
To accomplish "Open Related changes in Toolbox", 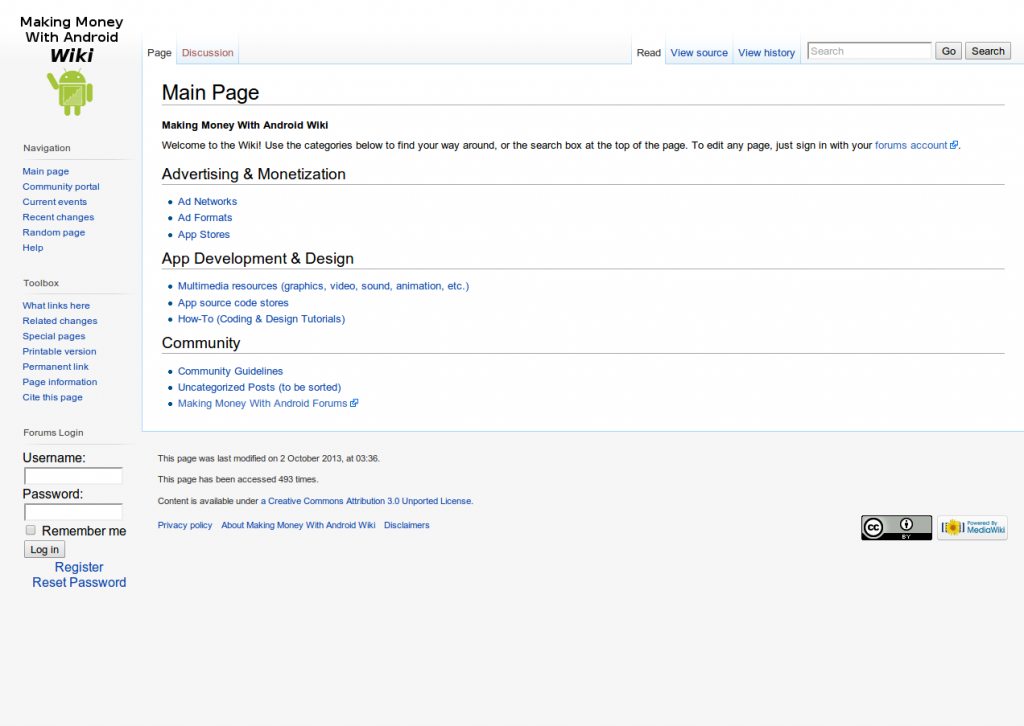I will (60, 321).
